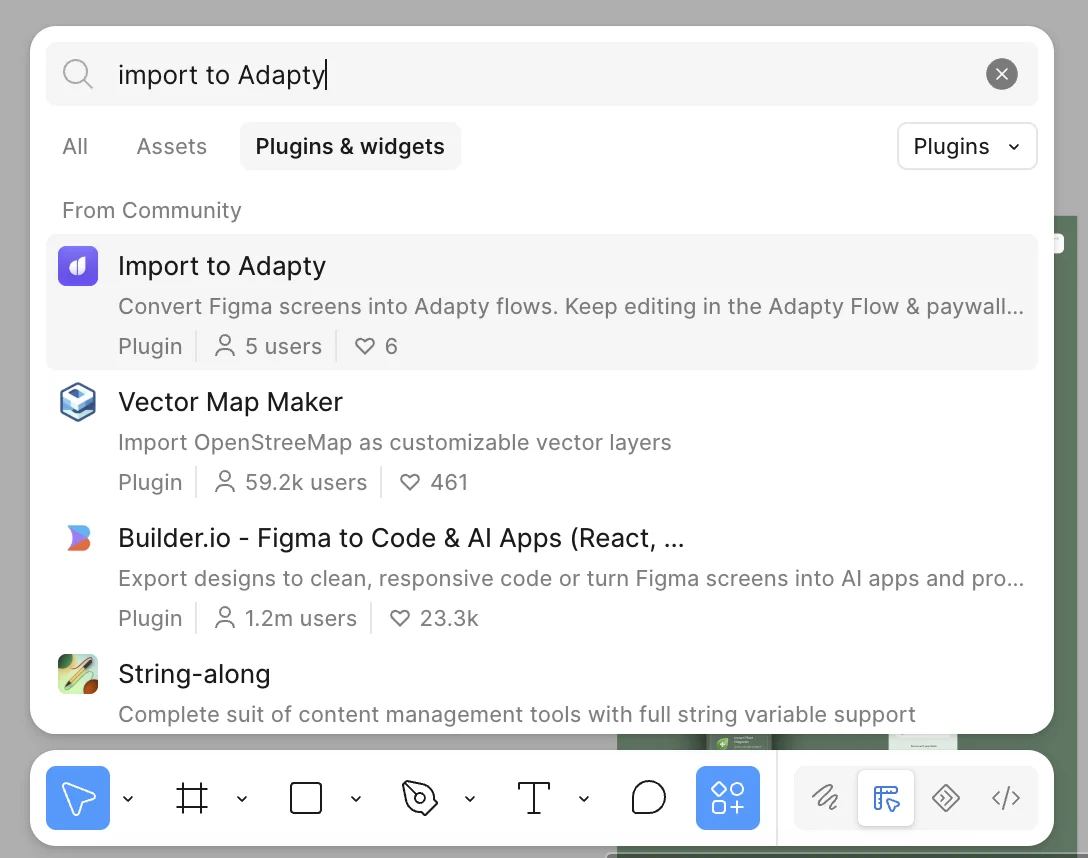Open the Builder.io plugin result

(x=541, y=574)
